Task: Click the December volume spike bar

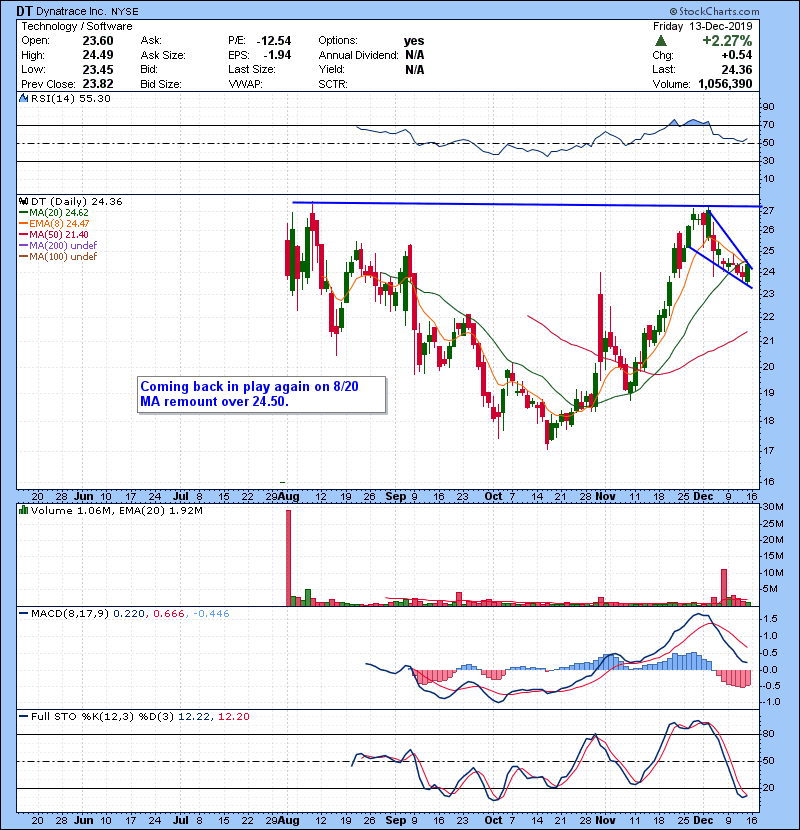Action: 724,588
